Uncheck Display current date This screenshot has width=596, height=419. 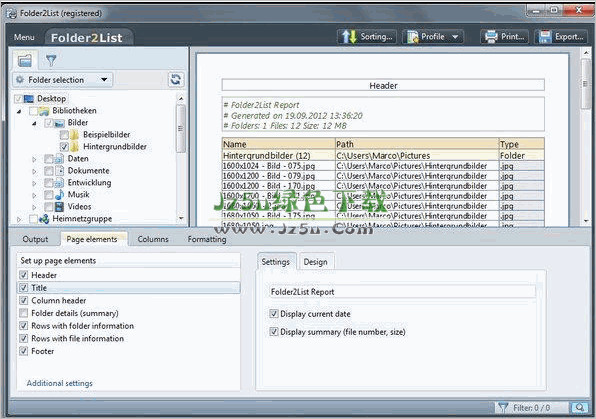point(274,314)
